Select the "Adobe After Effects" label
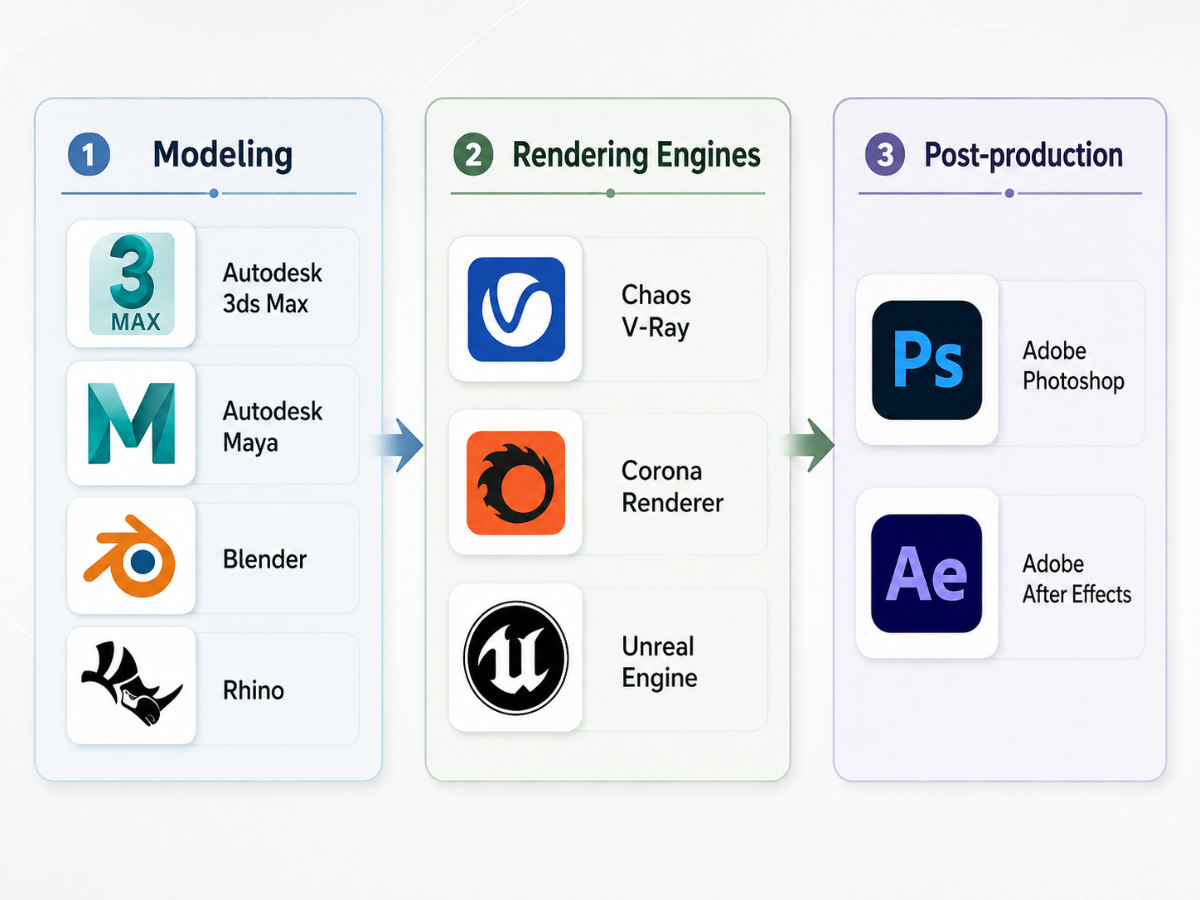The width and height of the screenshot is (1200, 900). pyautogui.click(x=1077, y=579)
